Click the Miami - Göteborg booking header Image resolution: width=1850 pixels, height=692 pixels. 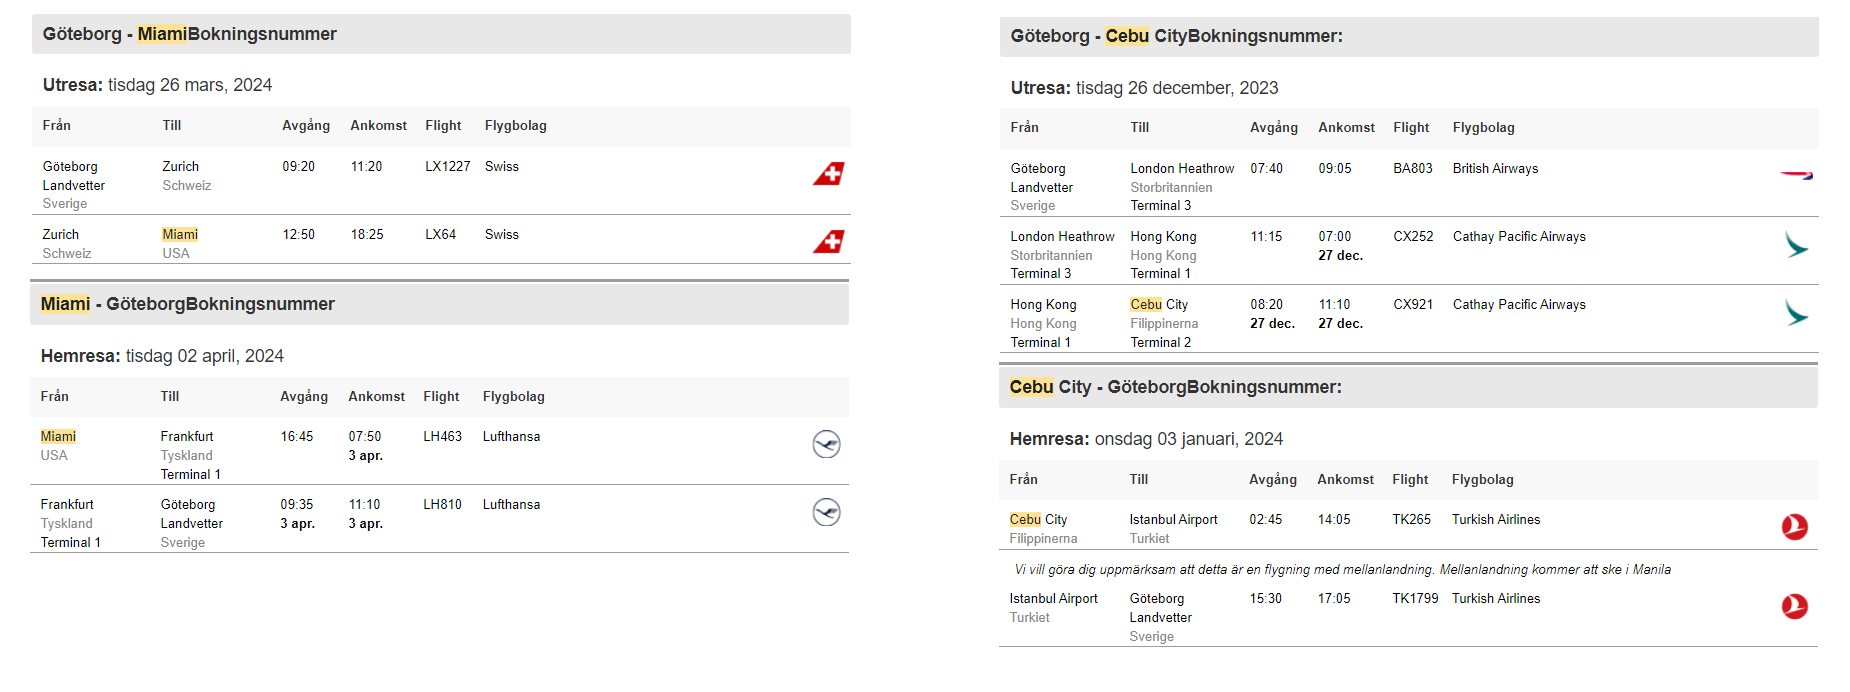click(187, 304)
